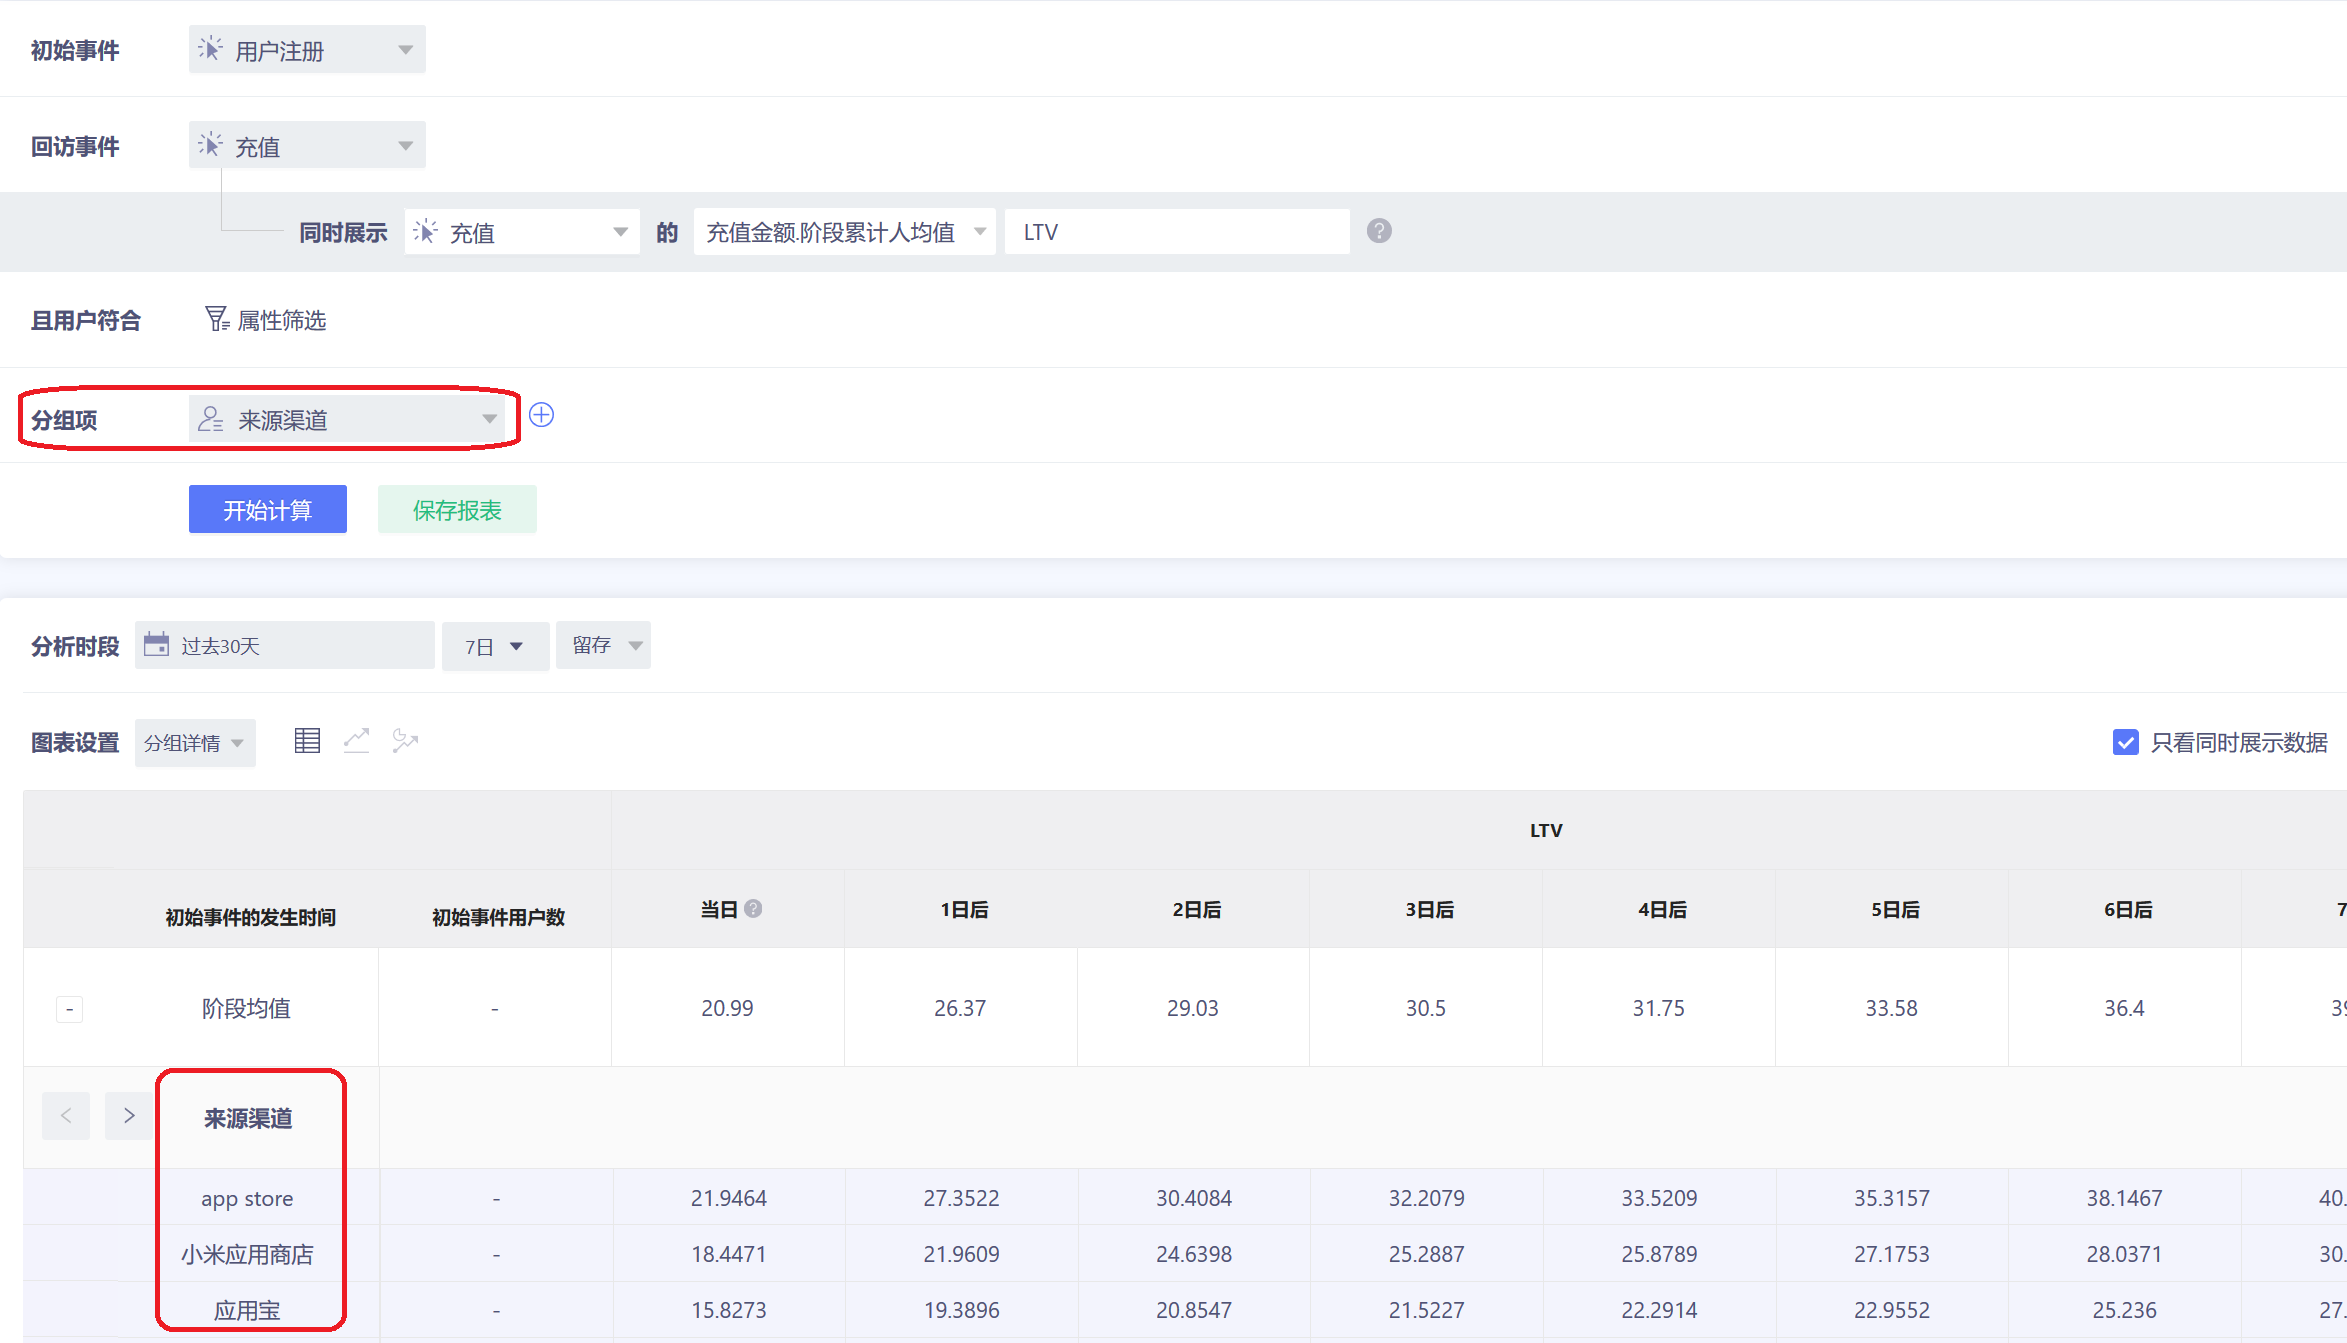Select the app store row label
Image resolution: width=2347 pixels, height=1343 pixels.
click(247, 1199)
